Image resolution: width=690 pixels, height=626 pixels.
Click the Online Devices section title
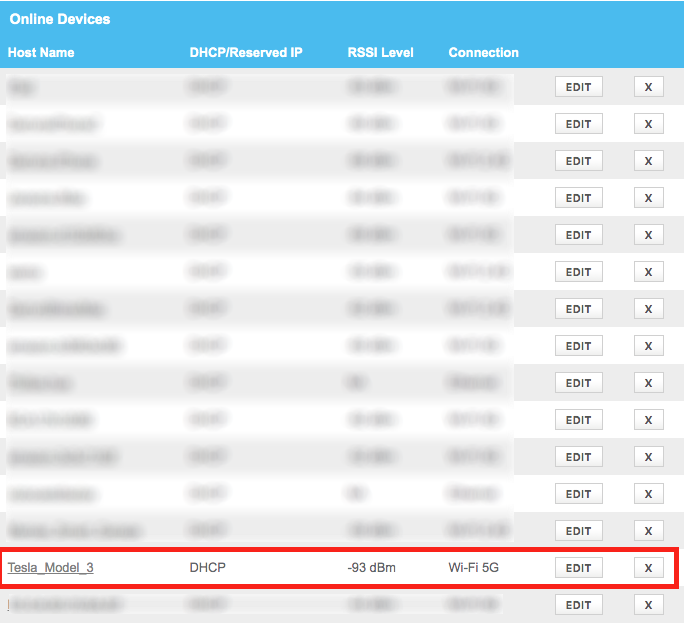click(60, 19)
